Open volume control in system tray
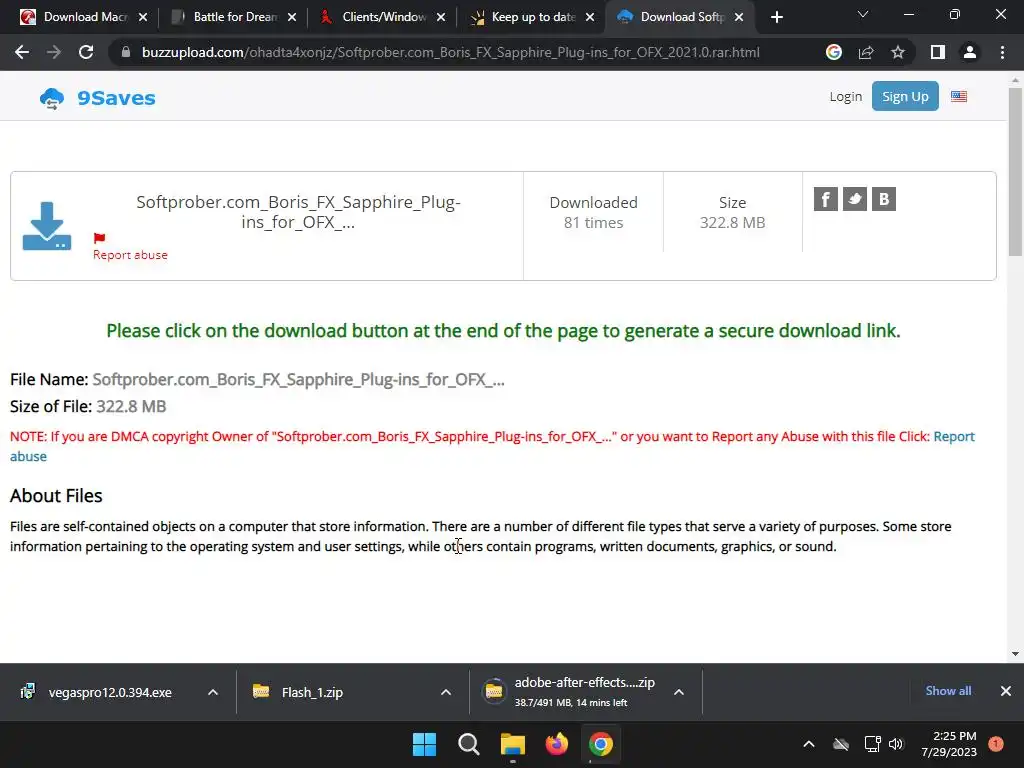The width and height of the screenshot is (1024, 768). [896, 744]
